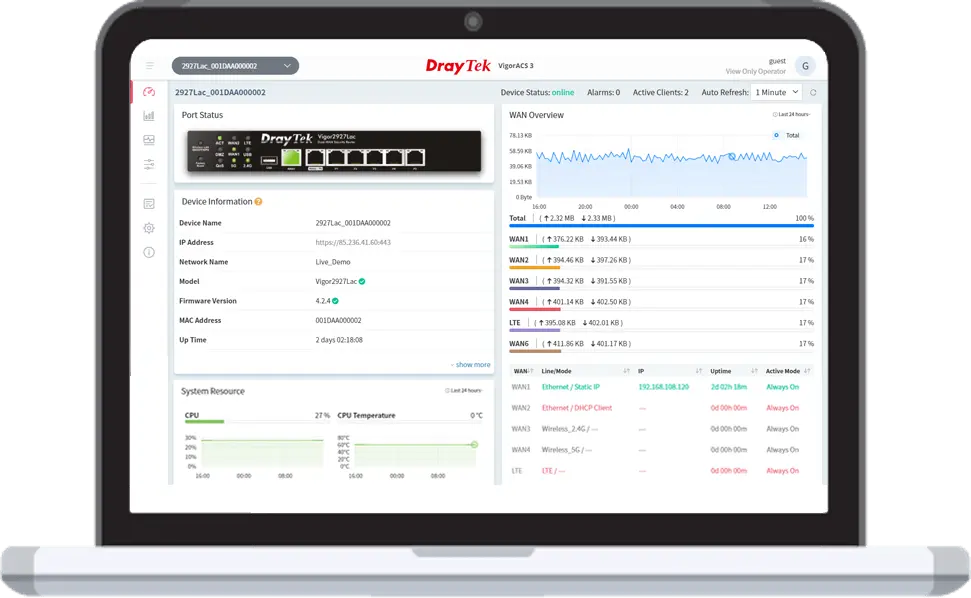
Task: Open WAN Overview Last 24 hours selector
Action: click(787, 115)
